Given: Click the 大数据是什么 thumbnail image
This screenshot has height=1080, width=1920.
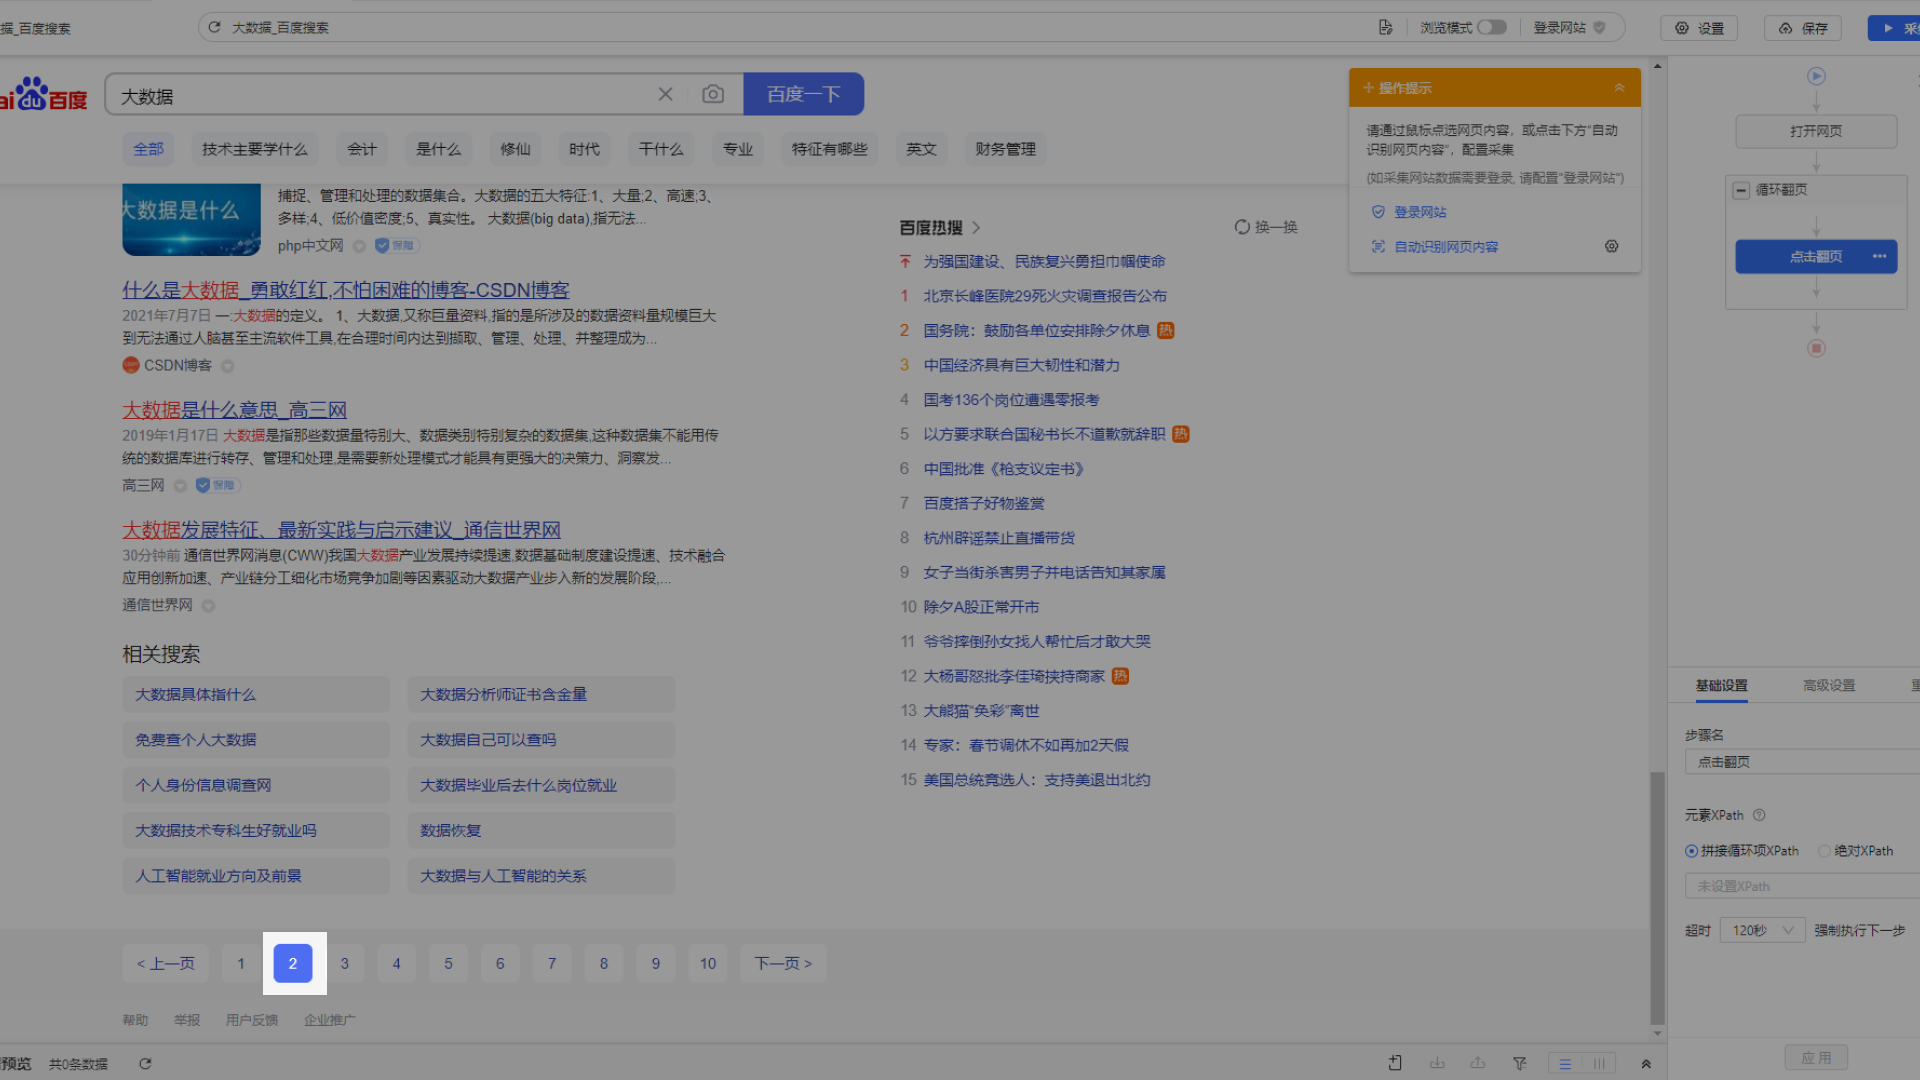Looking at the screenshot, I should click(x=191, y=219).
